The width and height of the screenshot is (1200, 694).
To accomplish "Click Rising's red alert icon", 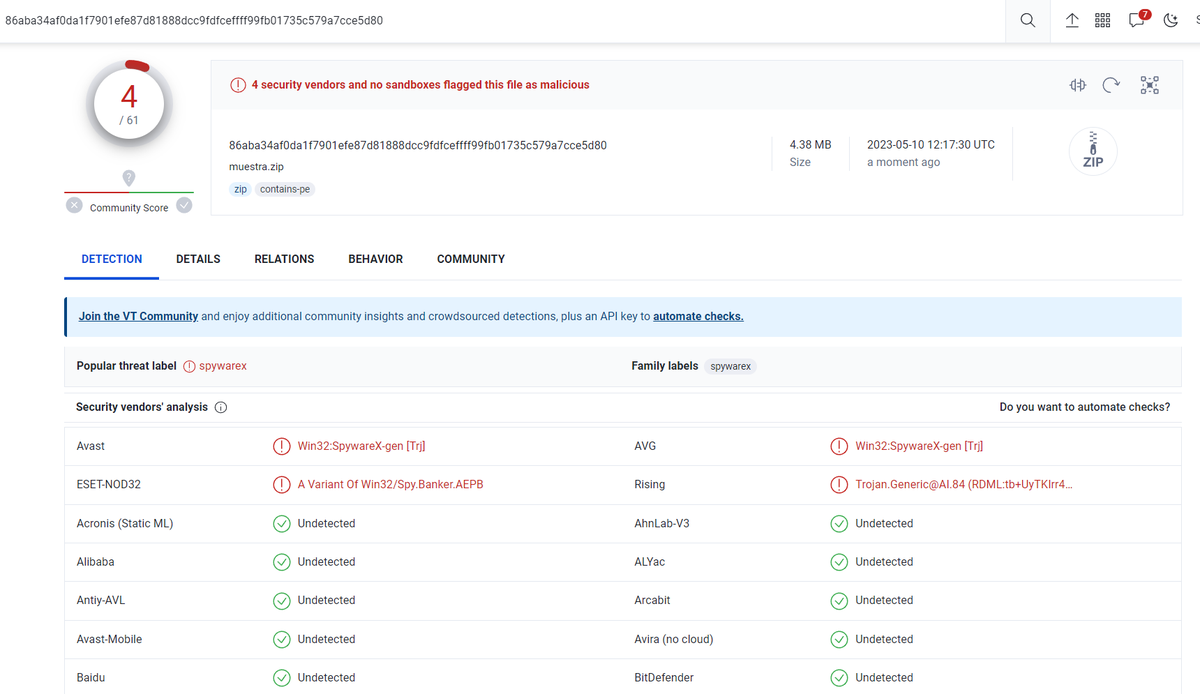I will pos(840,484).
